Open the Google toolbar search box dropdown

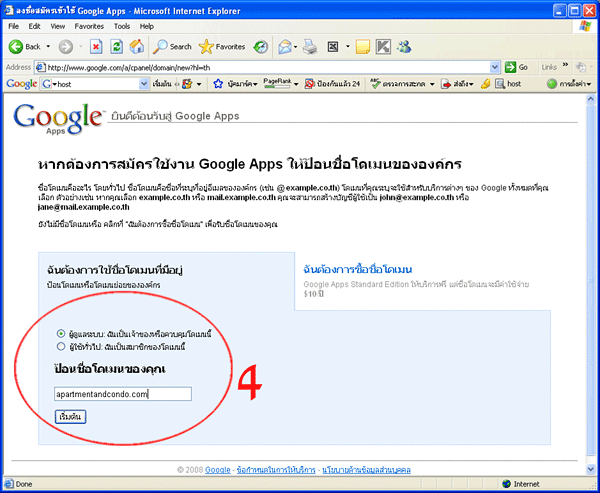point(144,84)
